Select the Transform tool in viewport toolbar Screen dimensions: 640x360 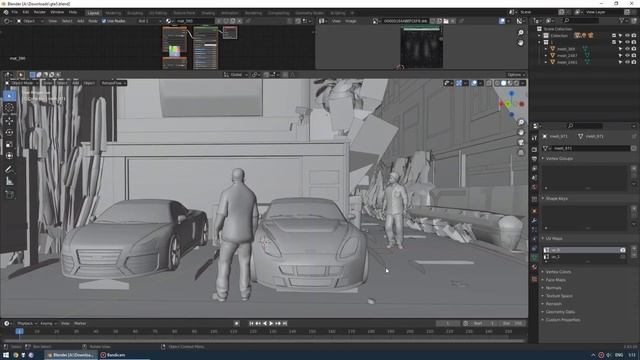pyautogui.click(x=9, y=156)
